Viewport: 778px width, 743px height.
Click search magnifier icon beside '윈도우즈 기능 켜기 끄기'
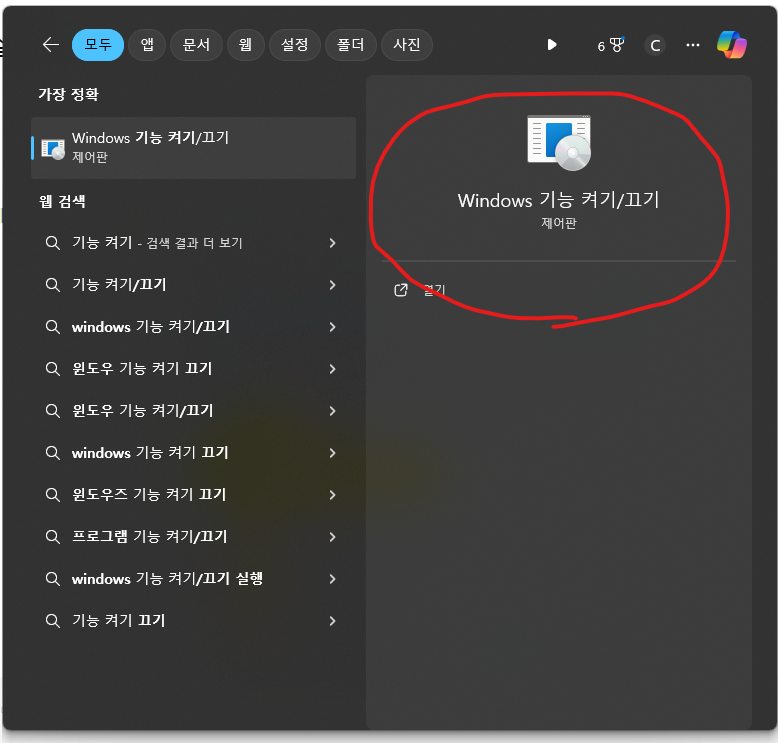(x=53, y=495)
